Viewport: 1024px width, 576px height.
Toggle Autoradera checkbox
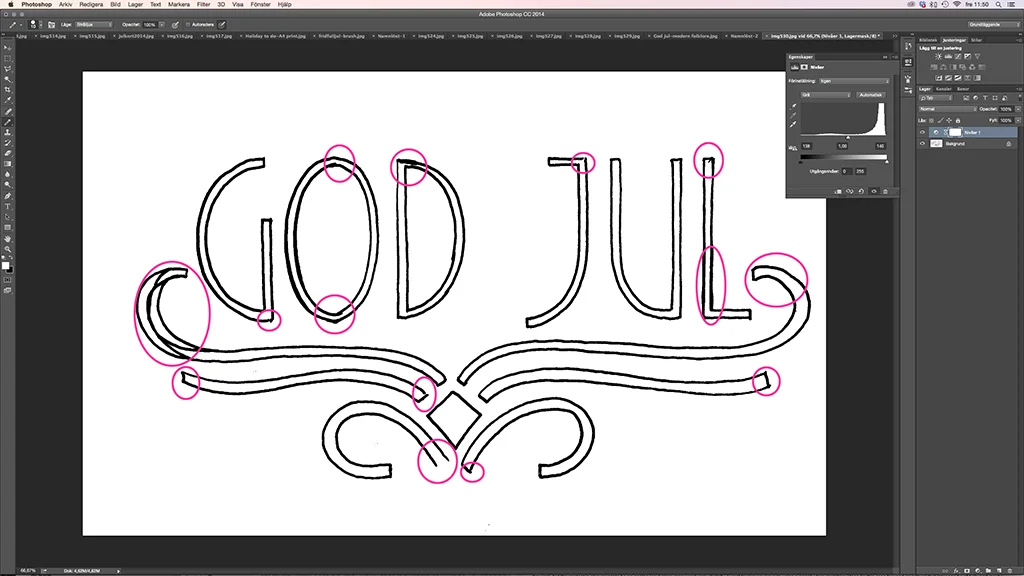pos(188,25)
